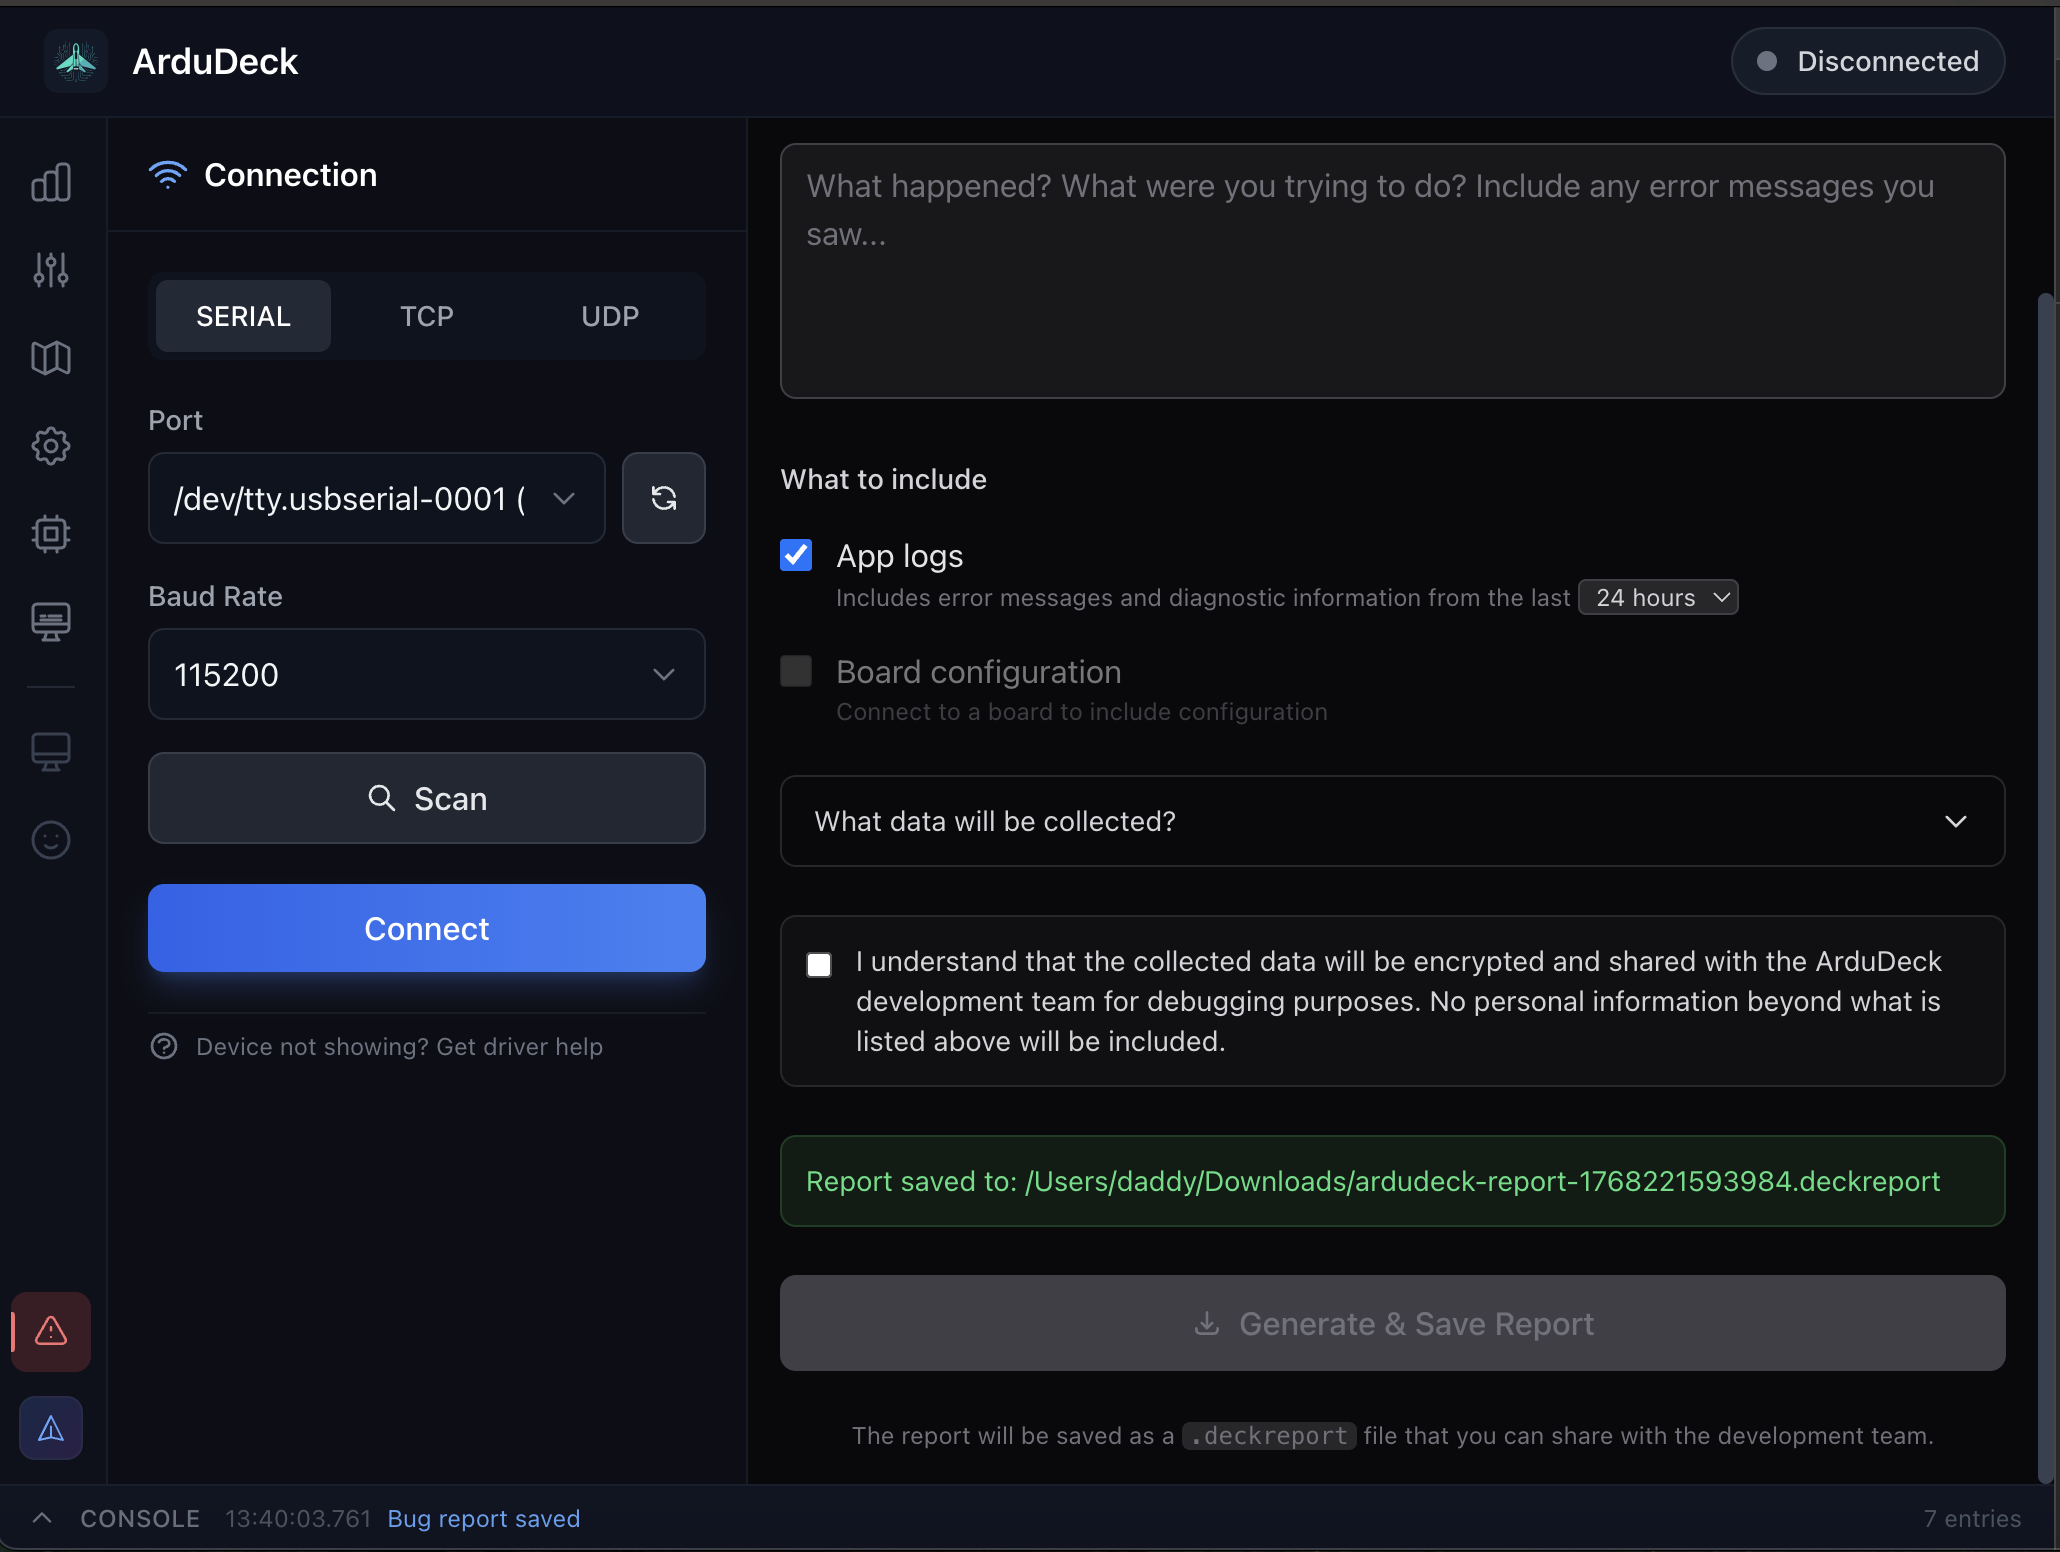Toggle the App logs checkbox

796,555
